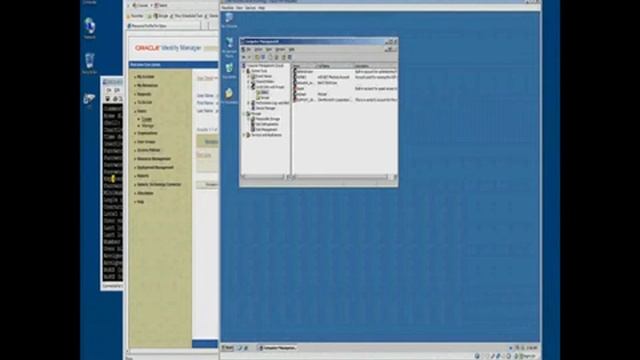The image size is (640, 360).
Task: Expand Performance Logs and Alerts node
Action: [248, 103]
